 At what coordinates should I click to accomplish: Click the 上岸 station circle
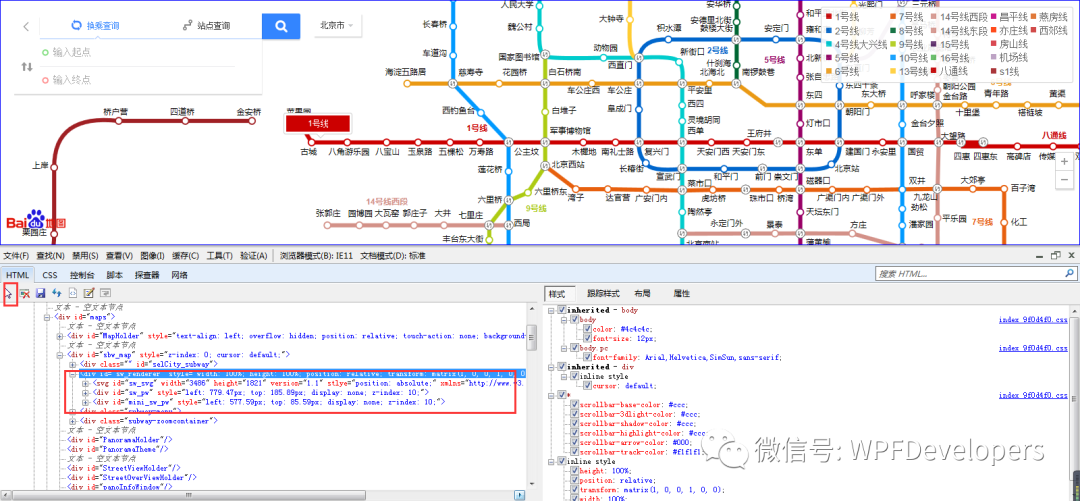(54, 165)
